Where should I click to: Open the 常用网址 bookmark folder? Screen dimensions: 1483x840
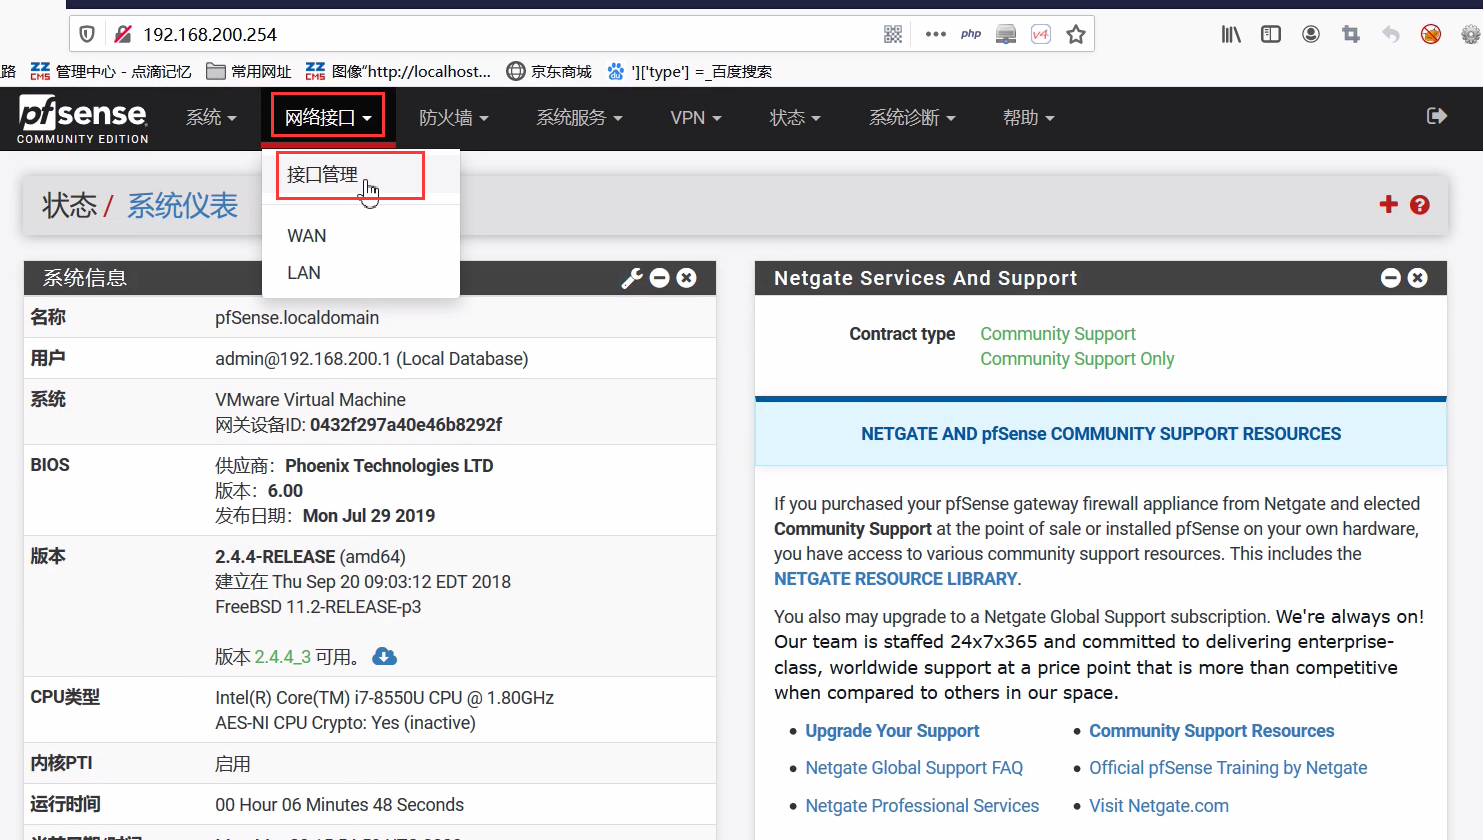(249, 71)
